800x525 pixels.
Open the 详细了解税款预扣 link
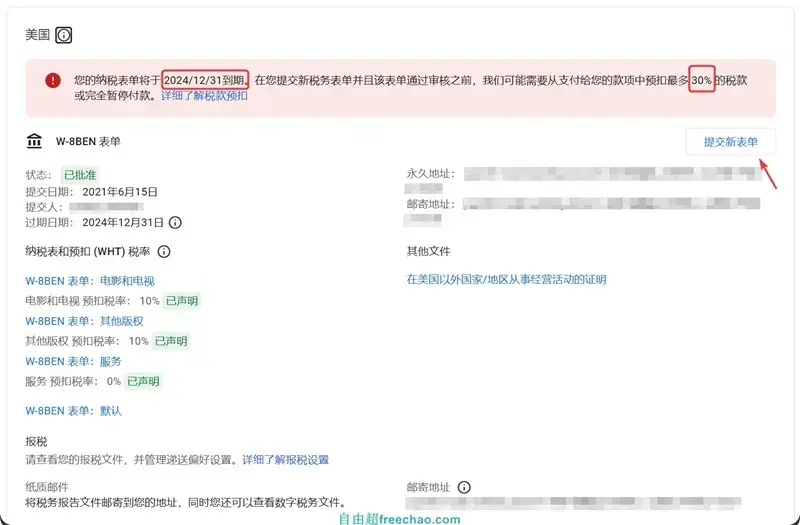click(x=205, y=95)
